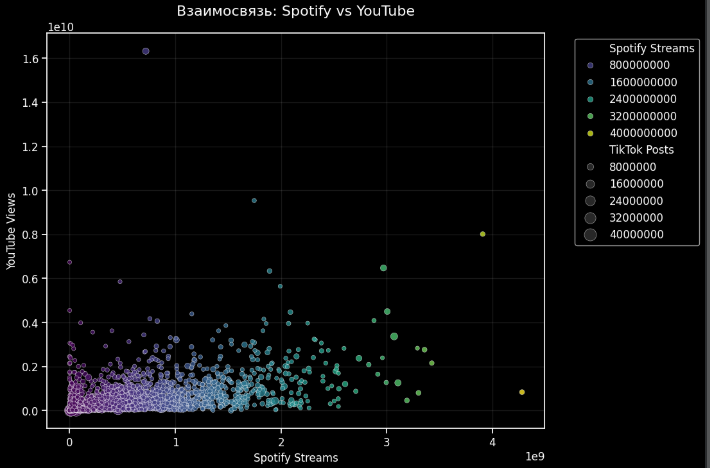The height and width of the screenshot is (468, 710).
Task: Click the yellow point at 0.8e10 YouTube views
Action: 483,234
